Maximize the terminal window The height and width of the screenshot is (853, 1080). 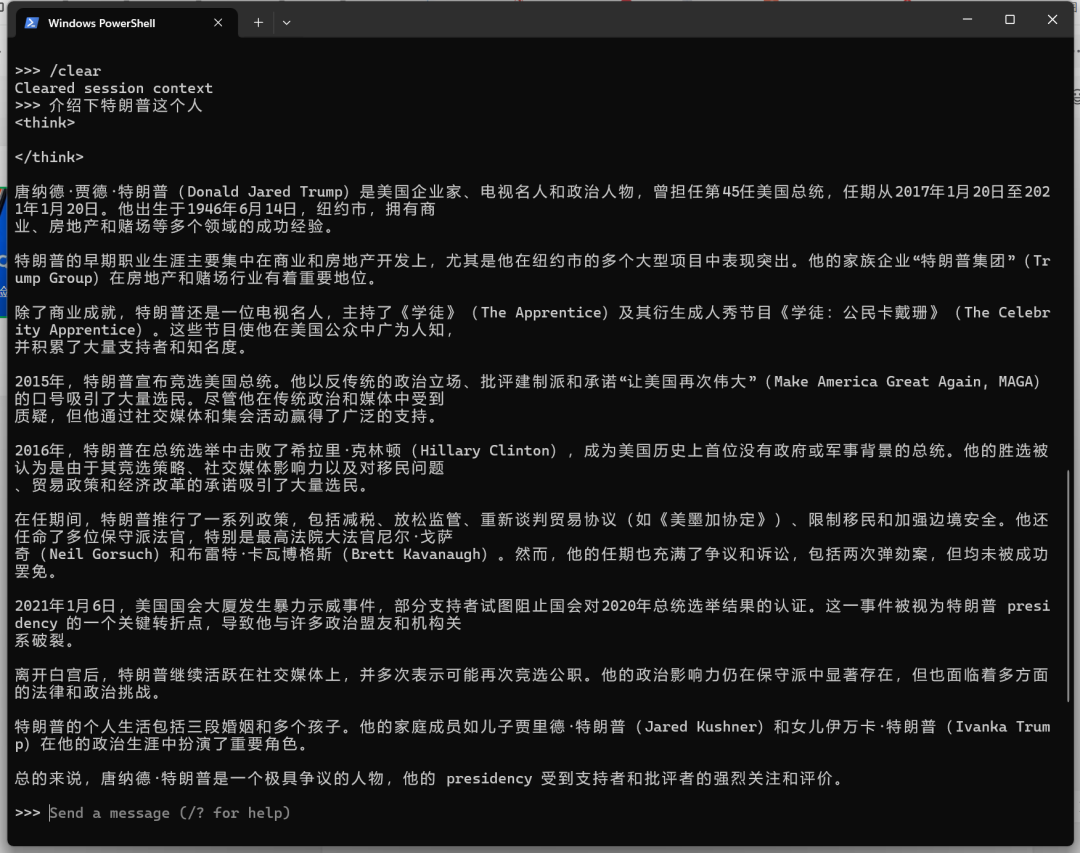coord(1010,19)
